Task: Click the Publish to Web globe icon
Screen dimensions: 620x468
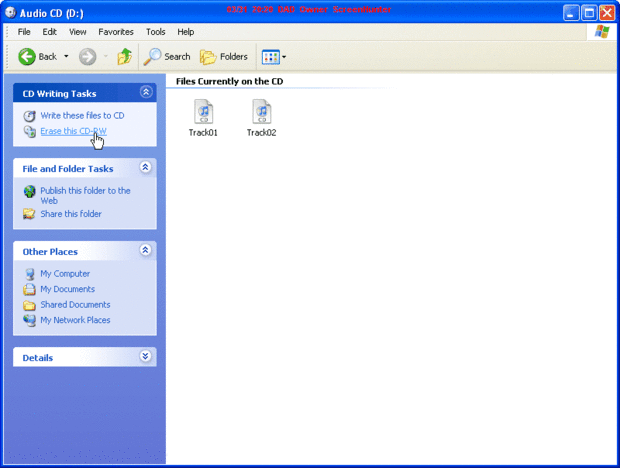Action: coord(30,191)
